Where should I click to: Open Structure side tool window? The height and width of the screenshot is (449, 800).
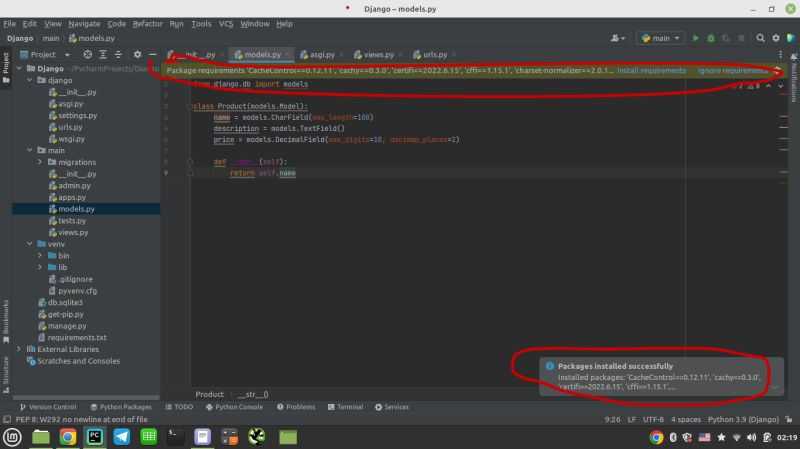(x=6, y=375)
